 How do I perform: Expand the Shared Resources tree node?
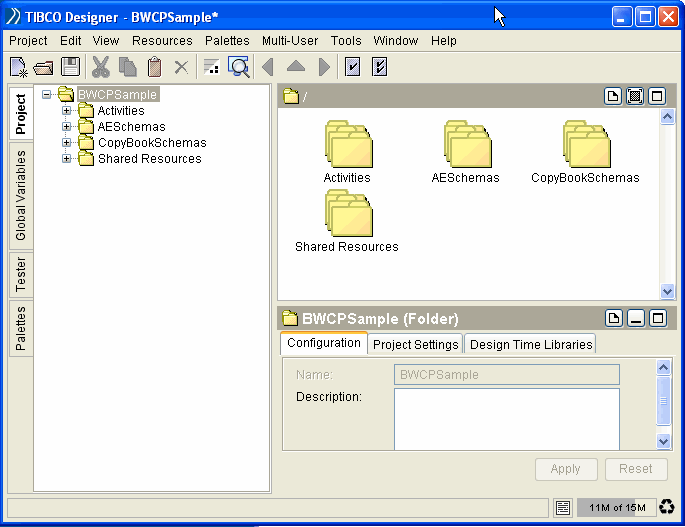pyautogui.click(x=66, y=159)
